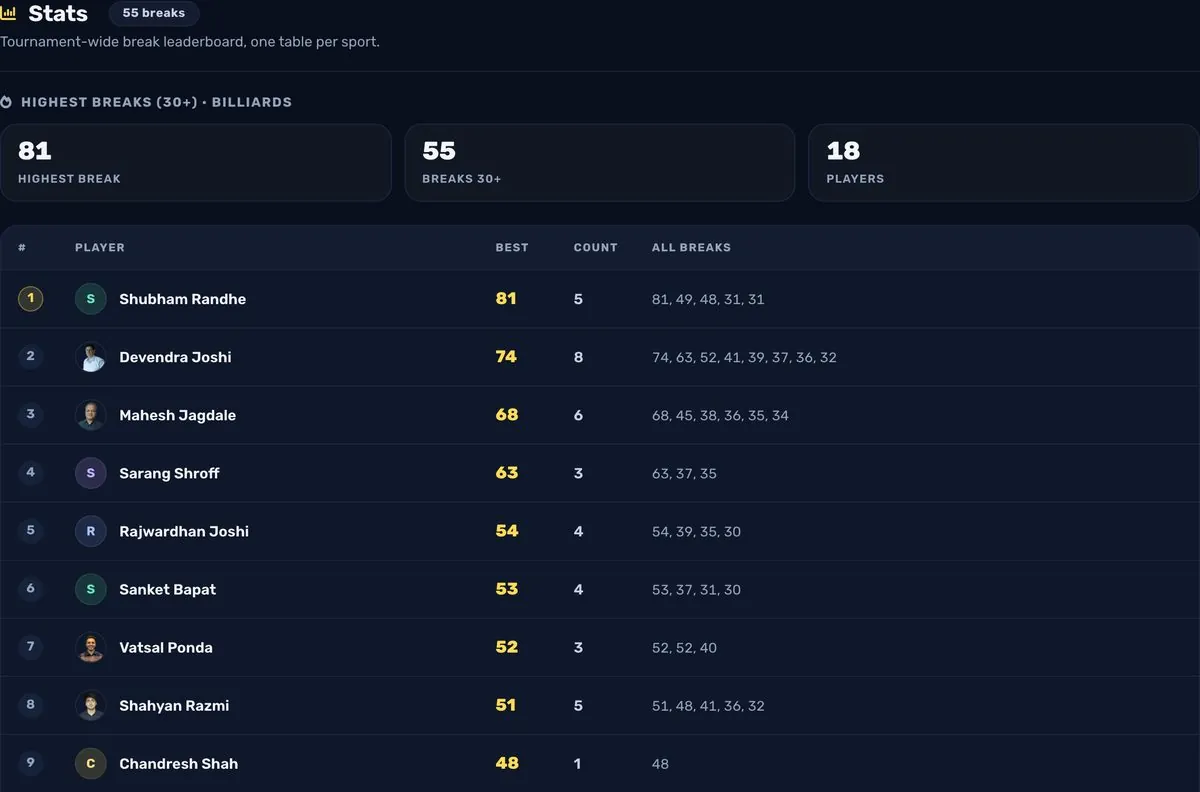Select the Highest Break 81 card

(196, 163)
